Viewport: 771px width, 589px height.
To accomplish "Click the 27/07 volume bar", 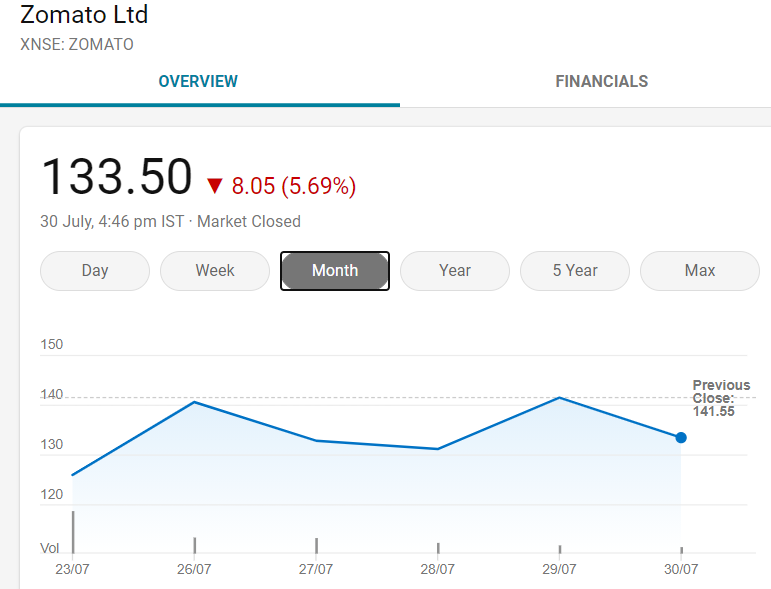I will pyautogui.click(x=316, y=546).
